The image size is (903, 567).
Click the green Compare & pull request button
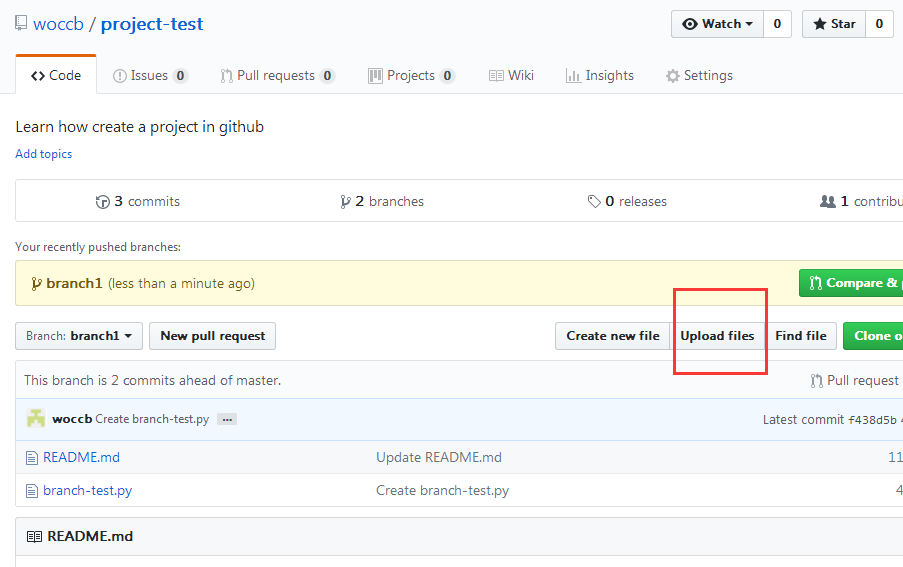tap(851, 283)
